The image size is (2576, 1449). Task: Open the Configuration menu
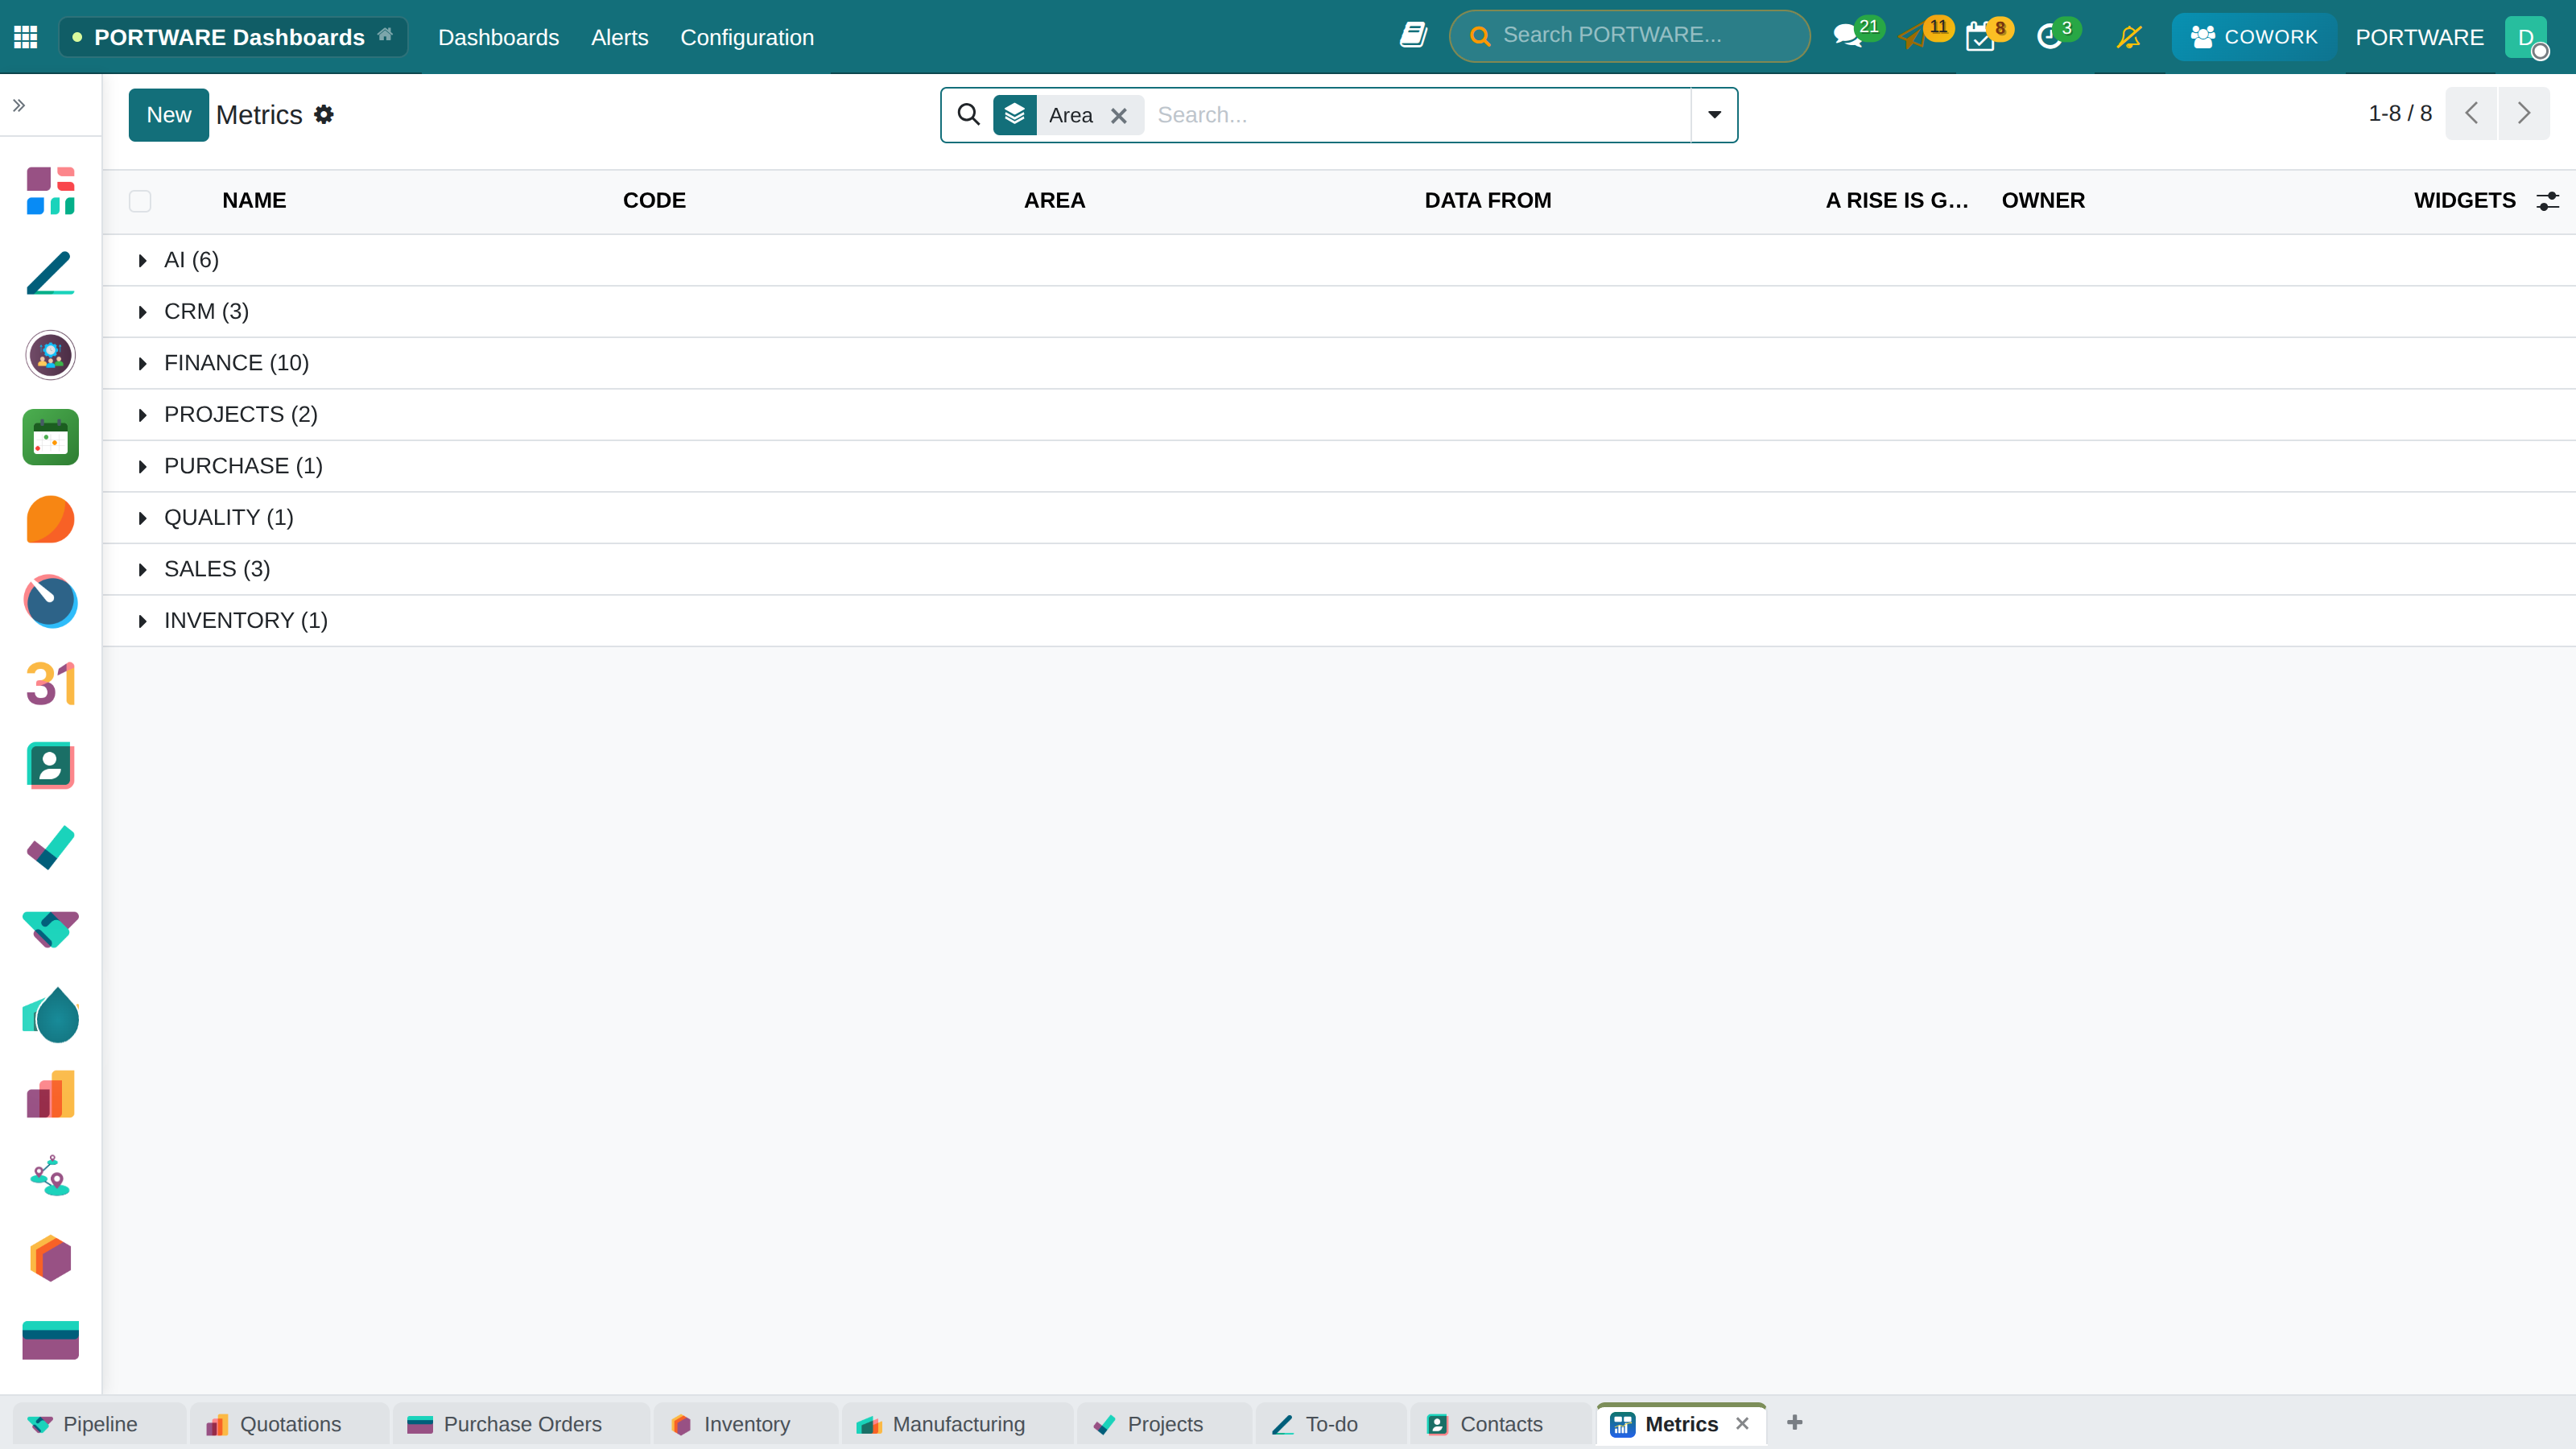pyautogui.click(x=747, y=37)
